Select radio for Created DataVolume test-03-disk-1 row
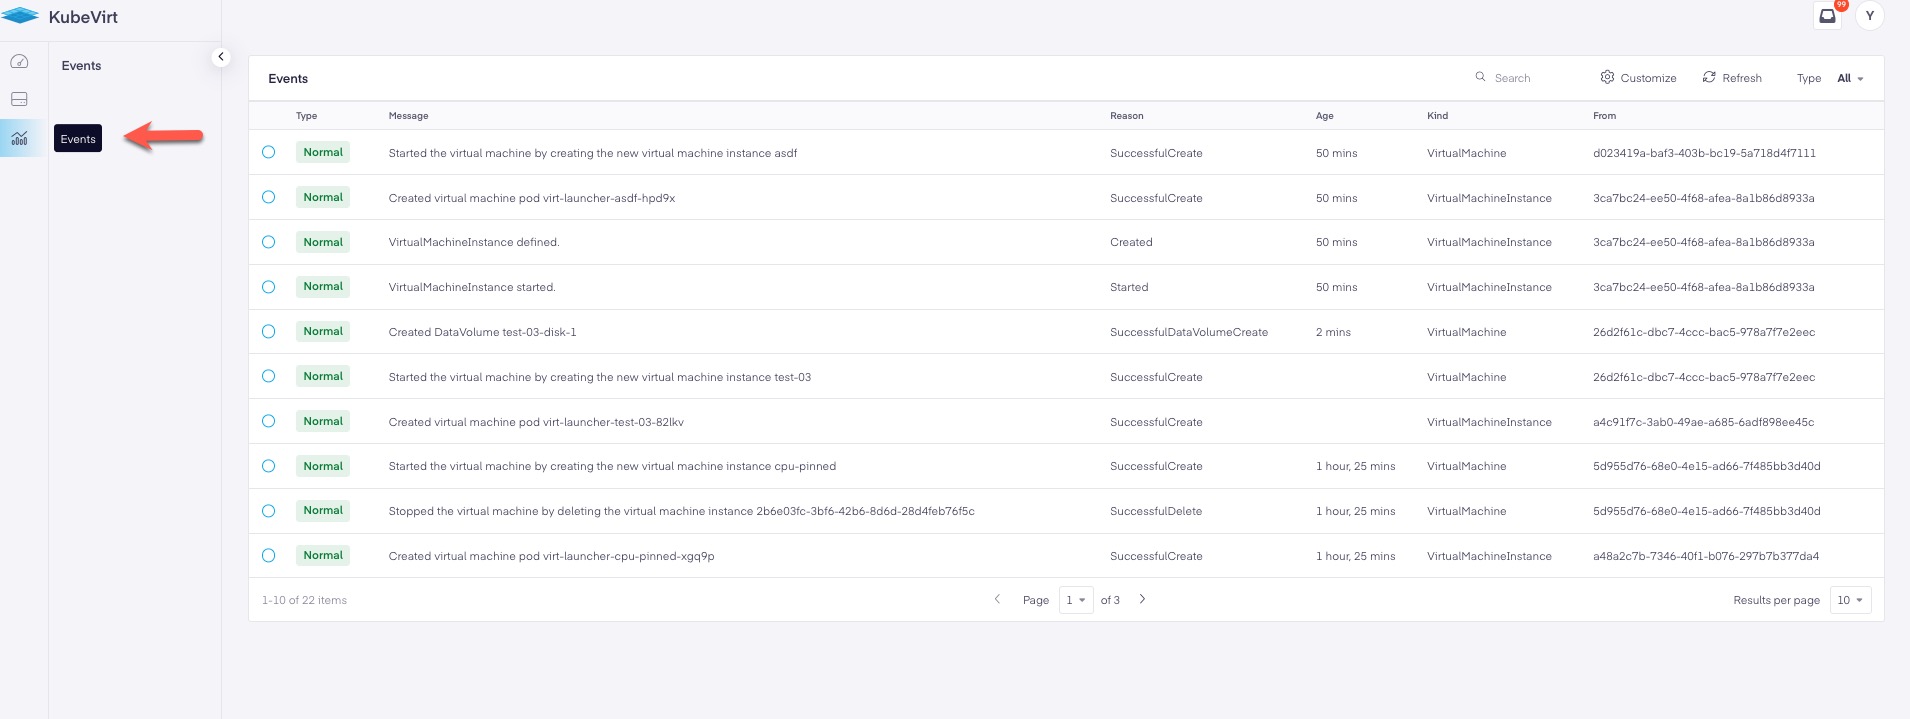The width and height of the screenshot is (1910, 719). (268, 331)
